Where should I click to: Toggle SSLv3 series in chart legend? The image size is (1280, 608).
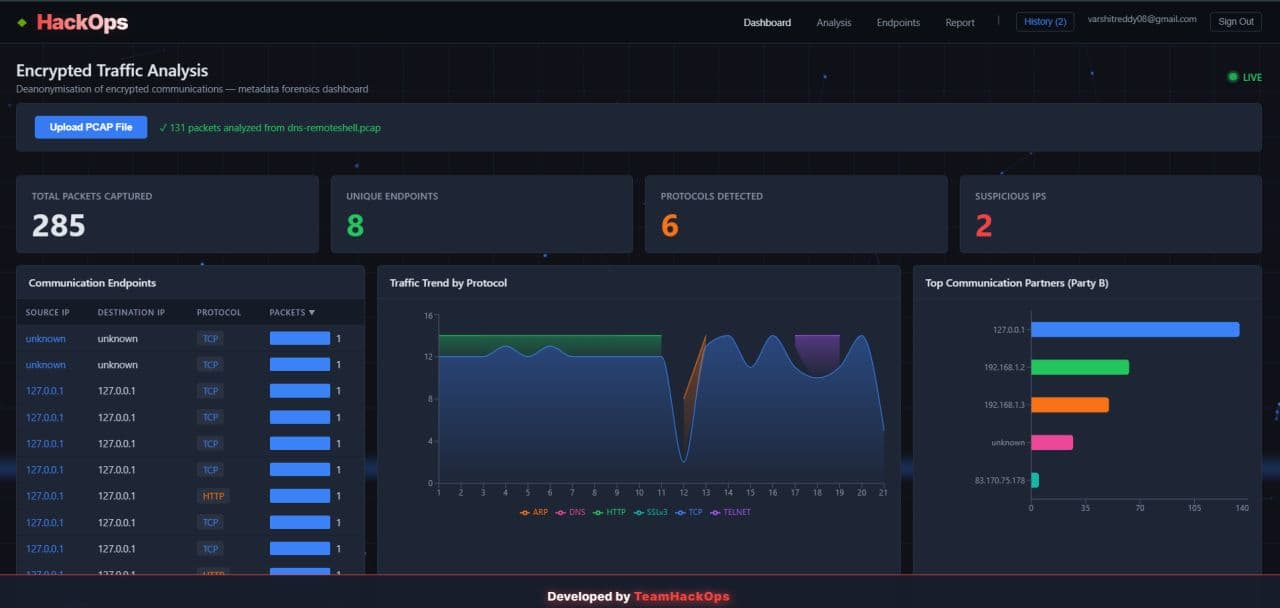(x=650, y=512)
